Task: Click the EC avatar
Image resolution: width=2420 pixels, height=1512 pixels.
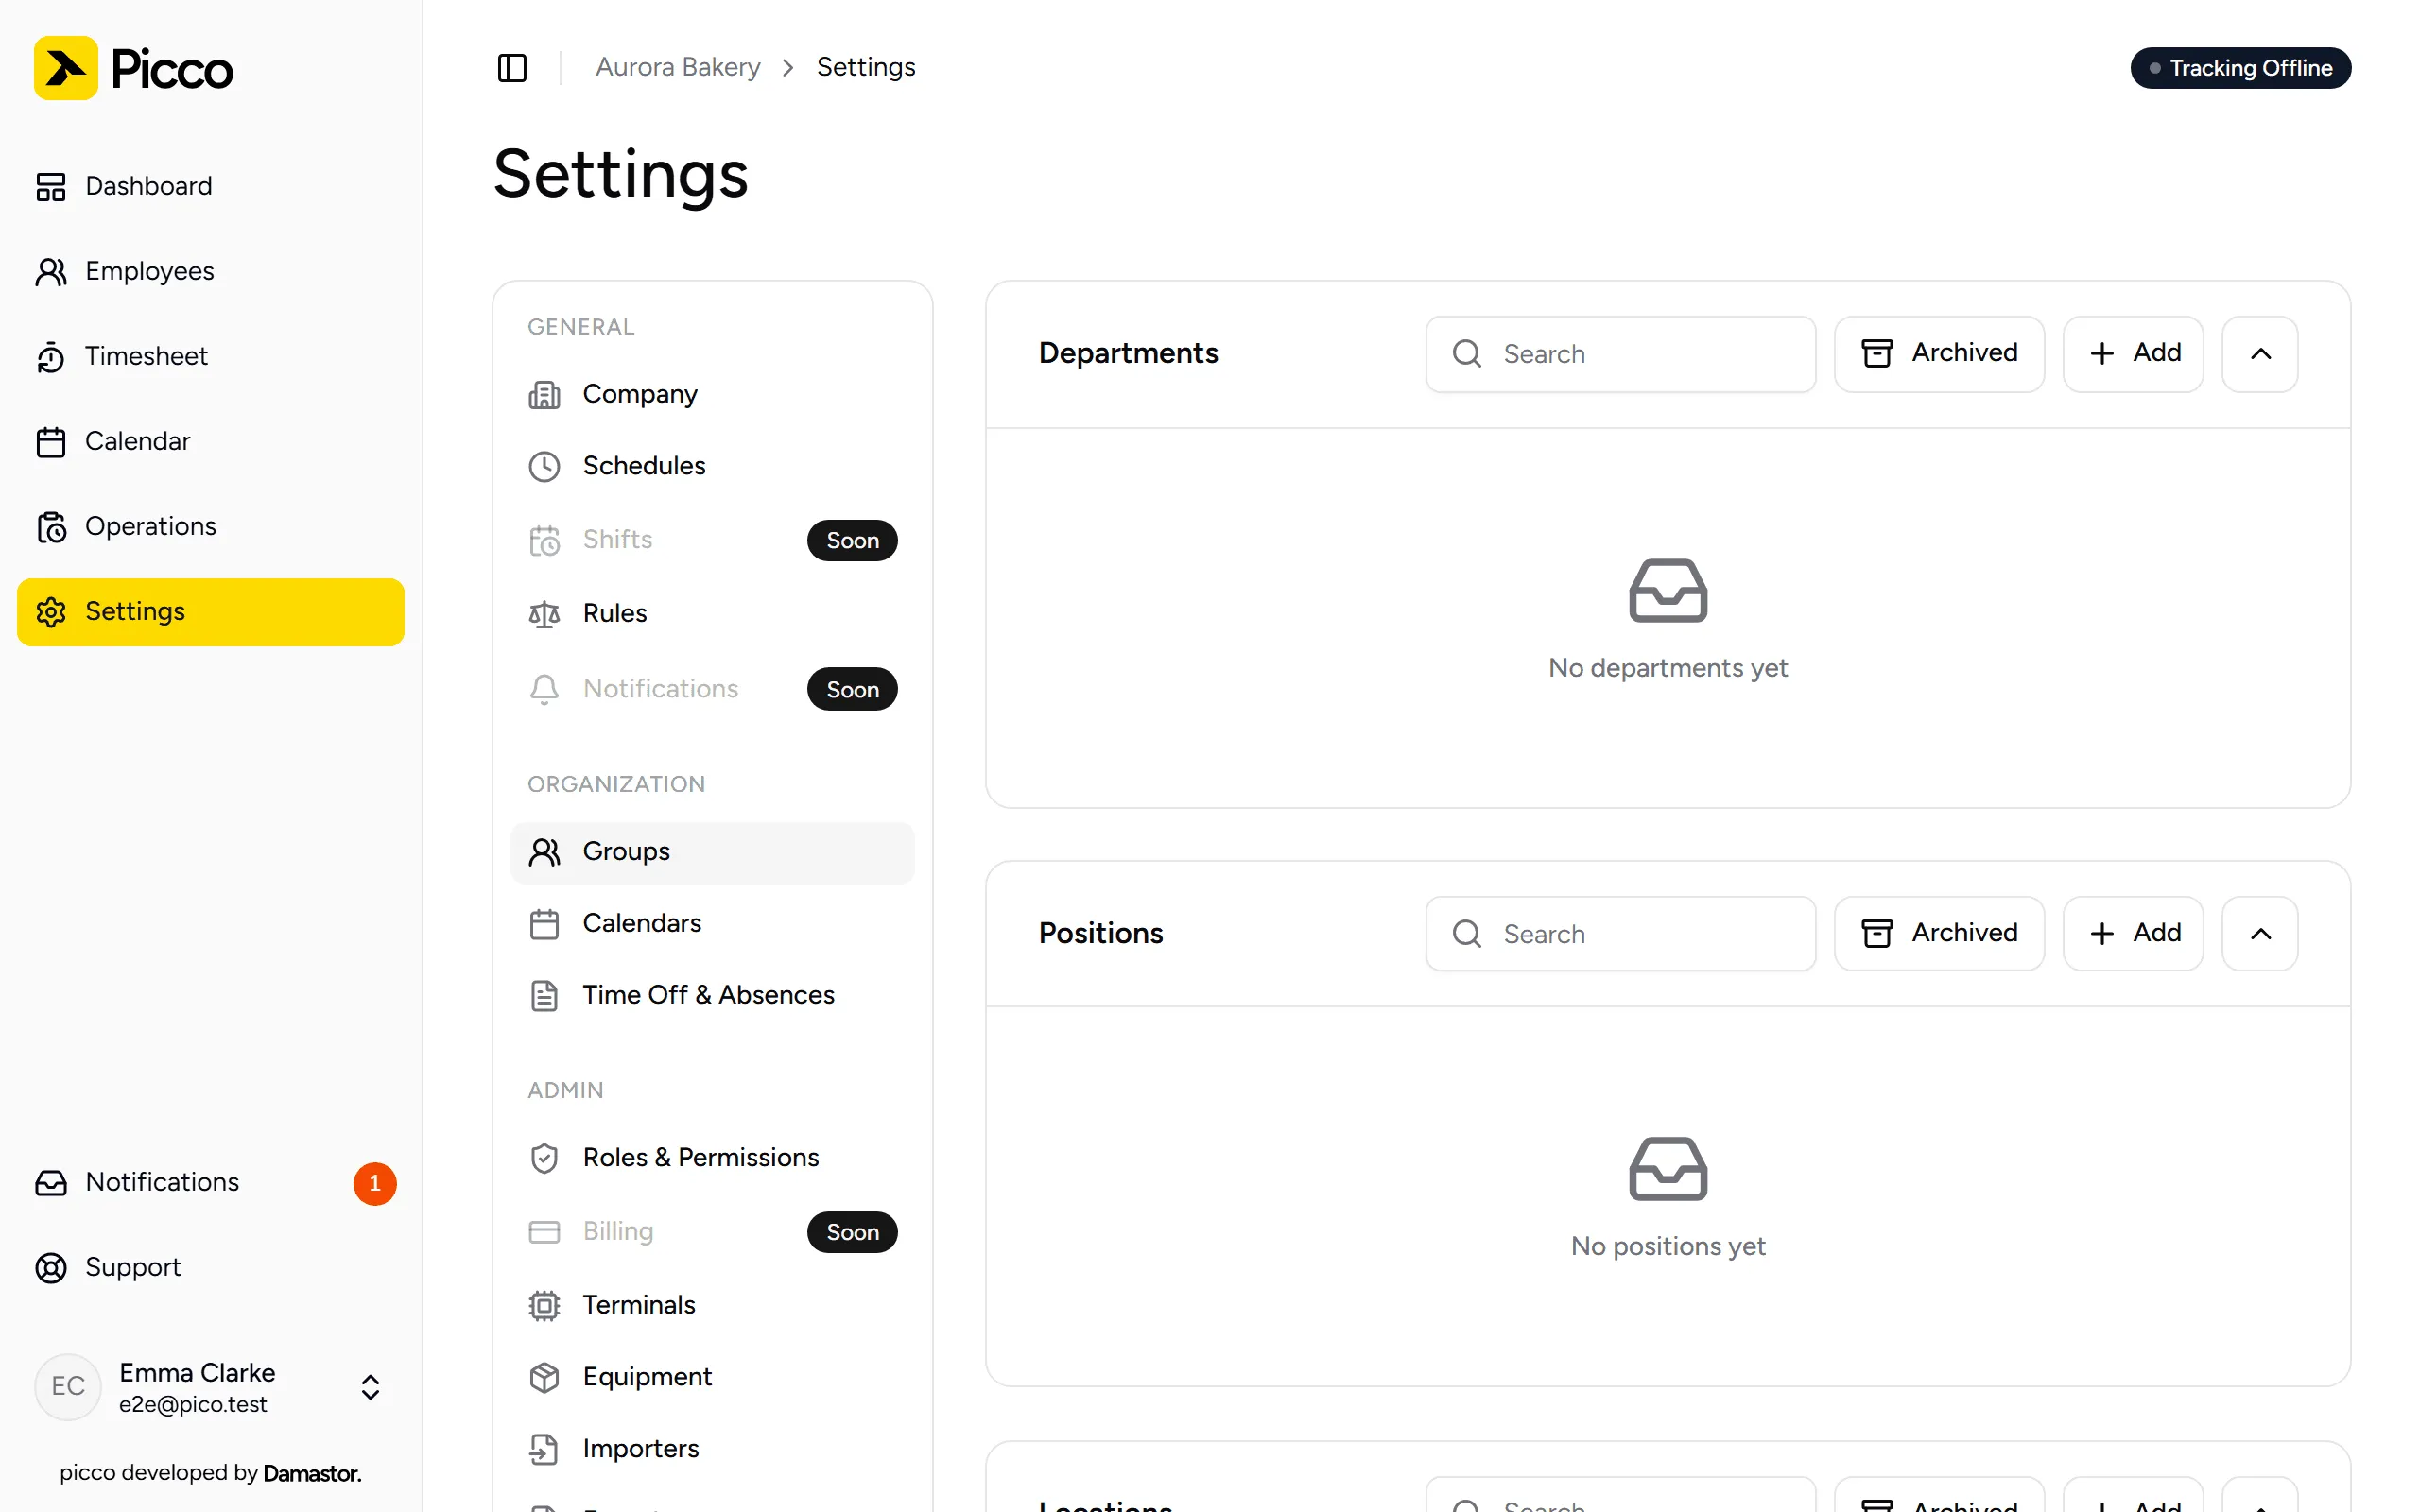Action: point(68,1387)
